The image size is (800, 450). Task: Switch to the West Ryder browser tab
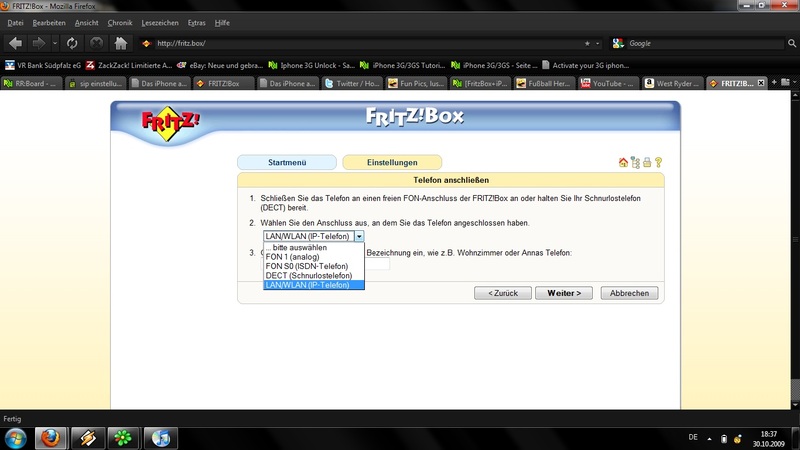(x=672, y=83)
